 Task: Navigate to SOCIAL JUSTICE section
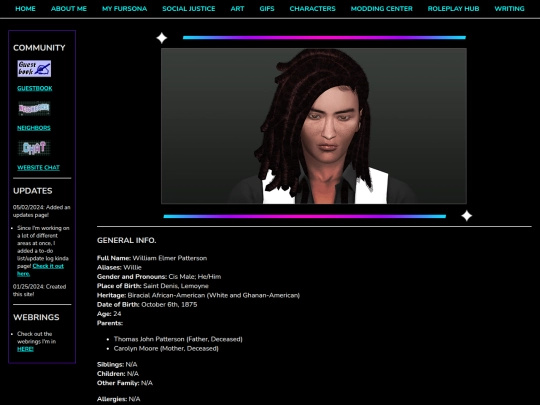189,9
